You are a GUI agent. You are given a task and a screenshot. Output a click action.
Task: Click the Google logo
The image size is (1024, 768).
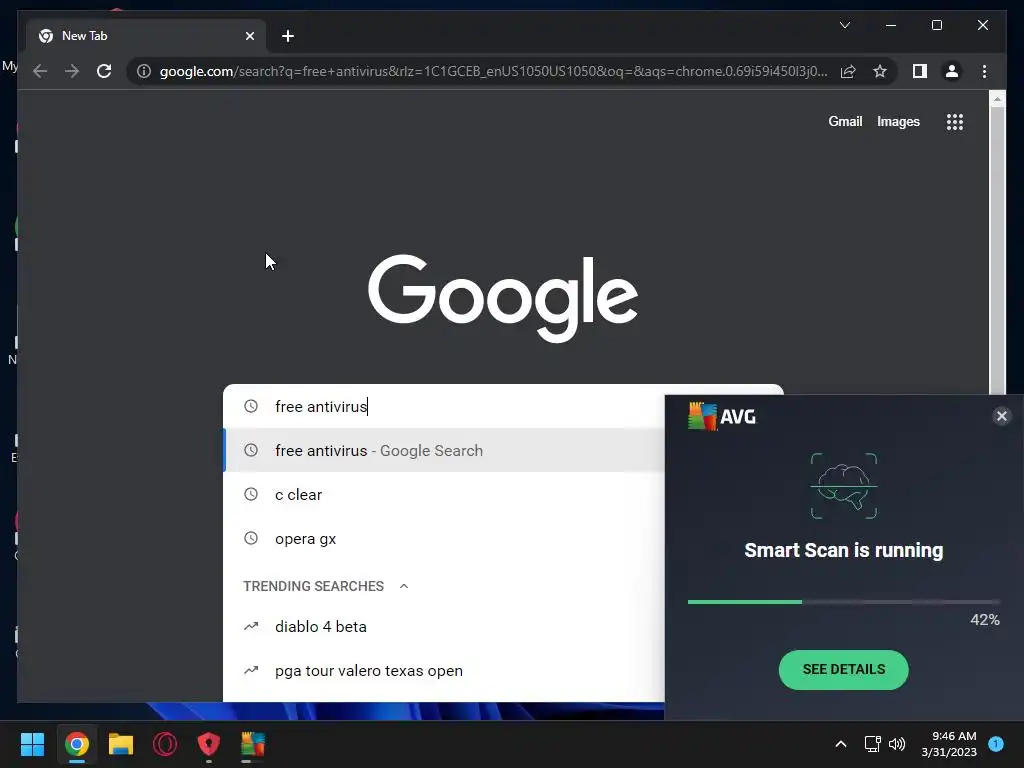click(503, 298)
